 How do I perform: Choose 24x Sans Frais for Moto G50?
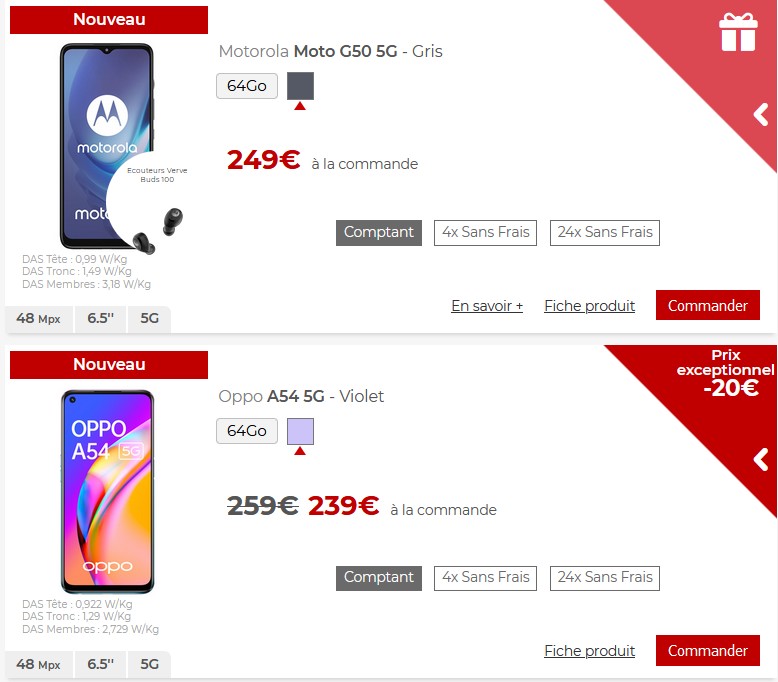point(604,233)
